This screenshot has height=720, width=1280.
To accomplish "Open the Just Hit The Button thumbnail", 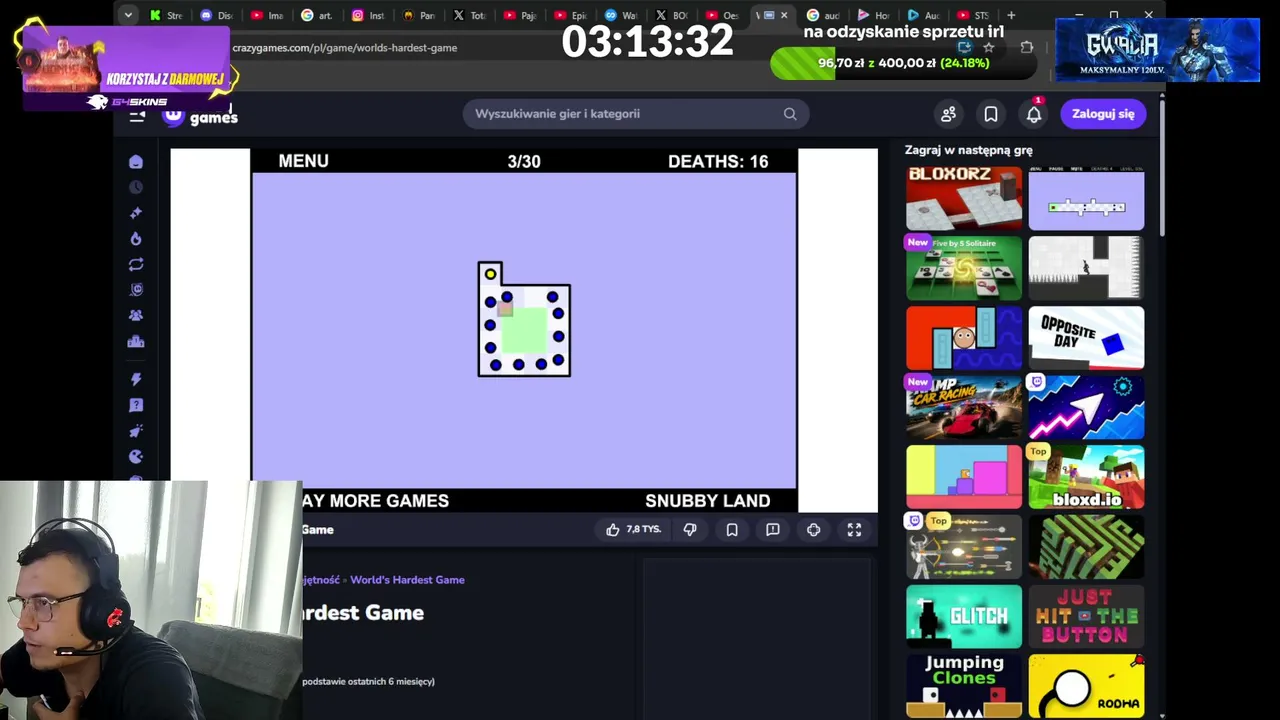I will pyautogui.click(x=1086, y=617).
